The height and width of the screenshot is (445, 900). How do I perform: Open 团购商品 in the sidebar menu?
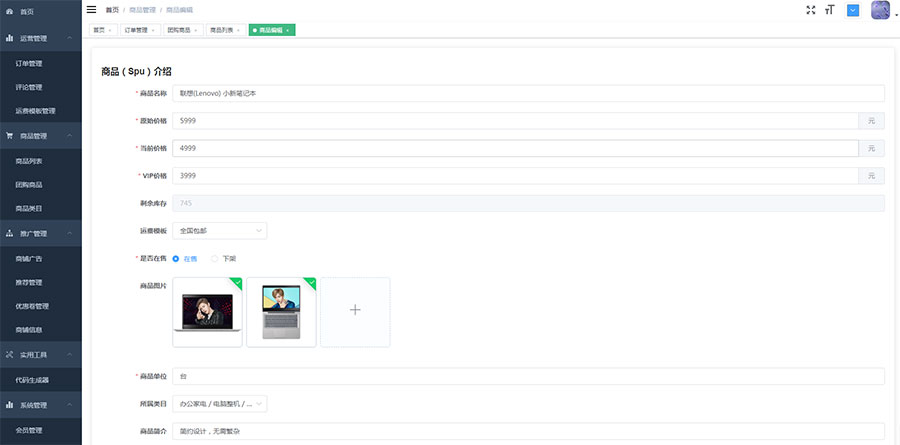pyautogui.click(x=41, y=185)
